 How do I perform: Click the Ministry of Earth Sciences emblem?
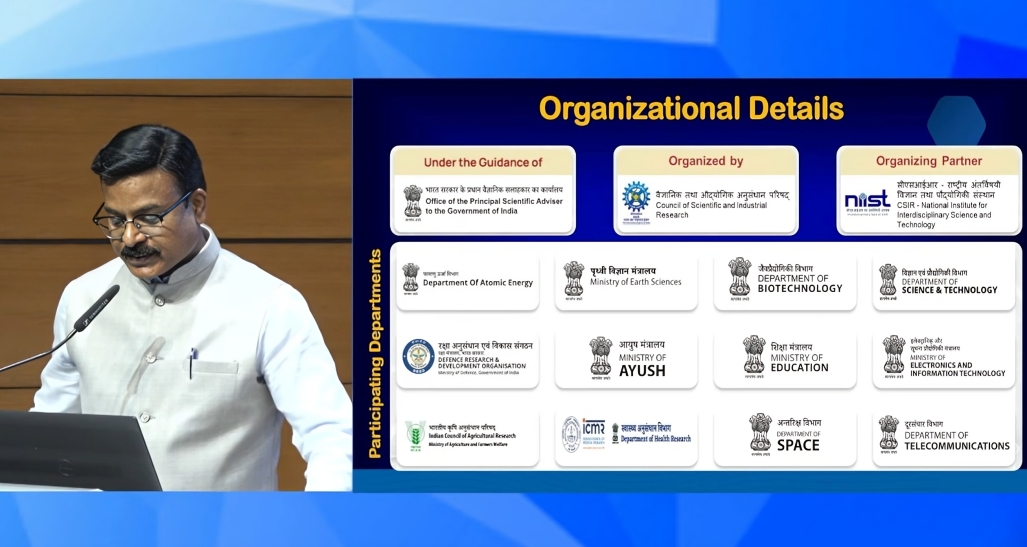574,280
